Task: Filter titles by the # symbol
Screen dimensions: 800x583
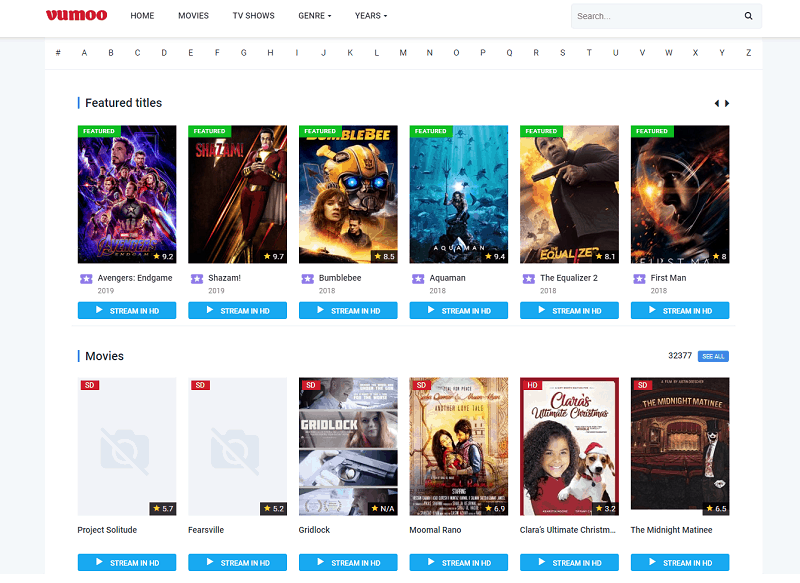Action: point(58,53)
